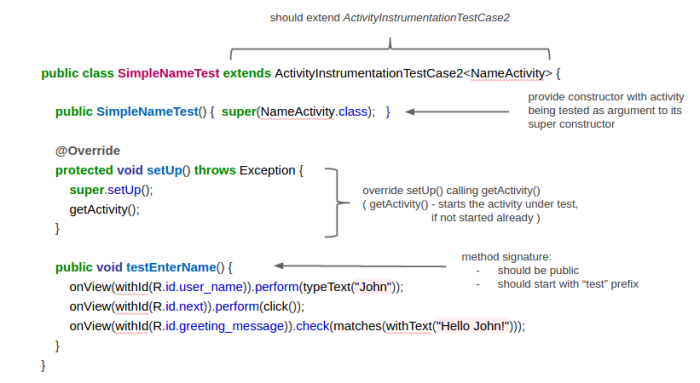Image resolution: width=700 pixels, height=383 pixels.
Task: Click the note line 'super constructor'
Action: (571, 124)
